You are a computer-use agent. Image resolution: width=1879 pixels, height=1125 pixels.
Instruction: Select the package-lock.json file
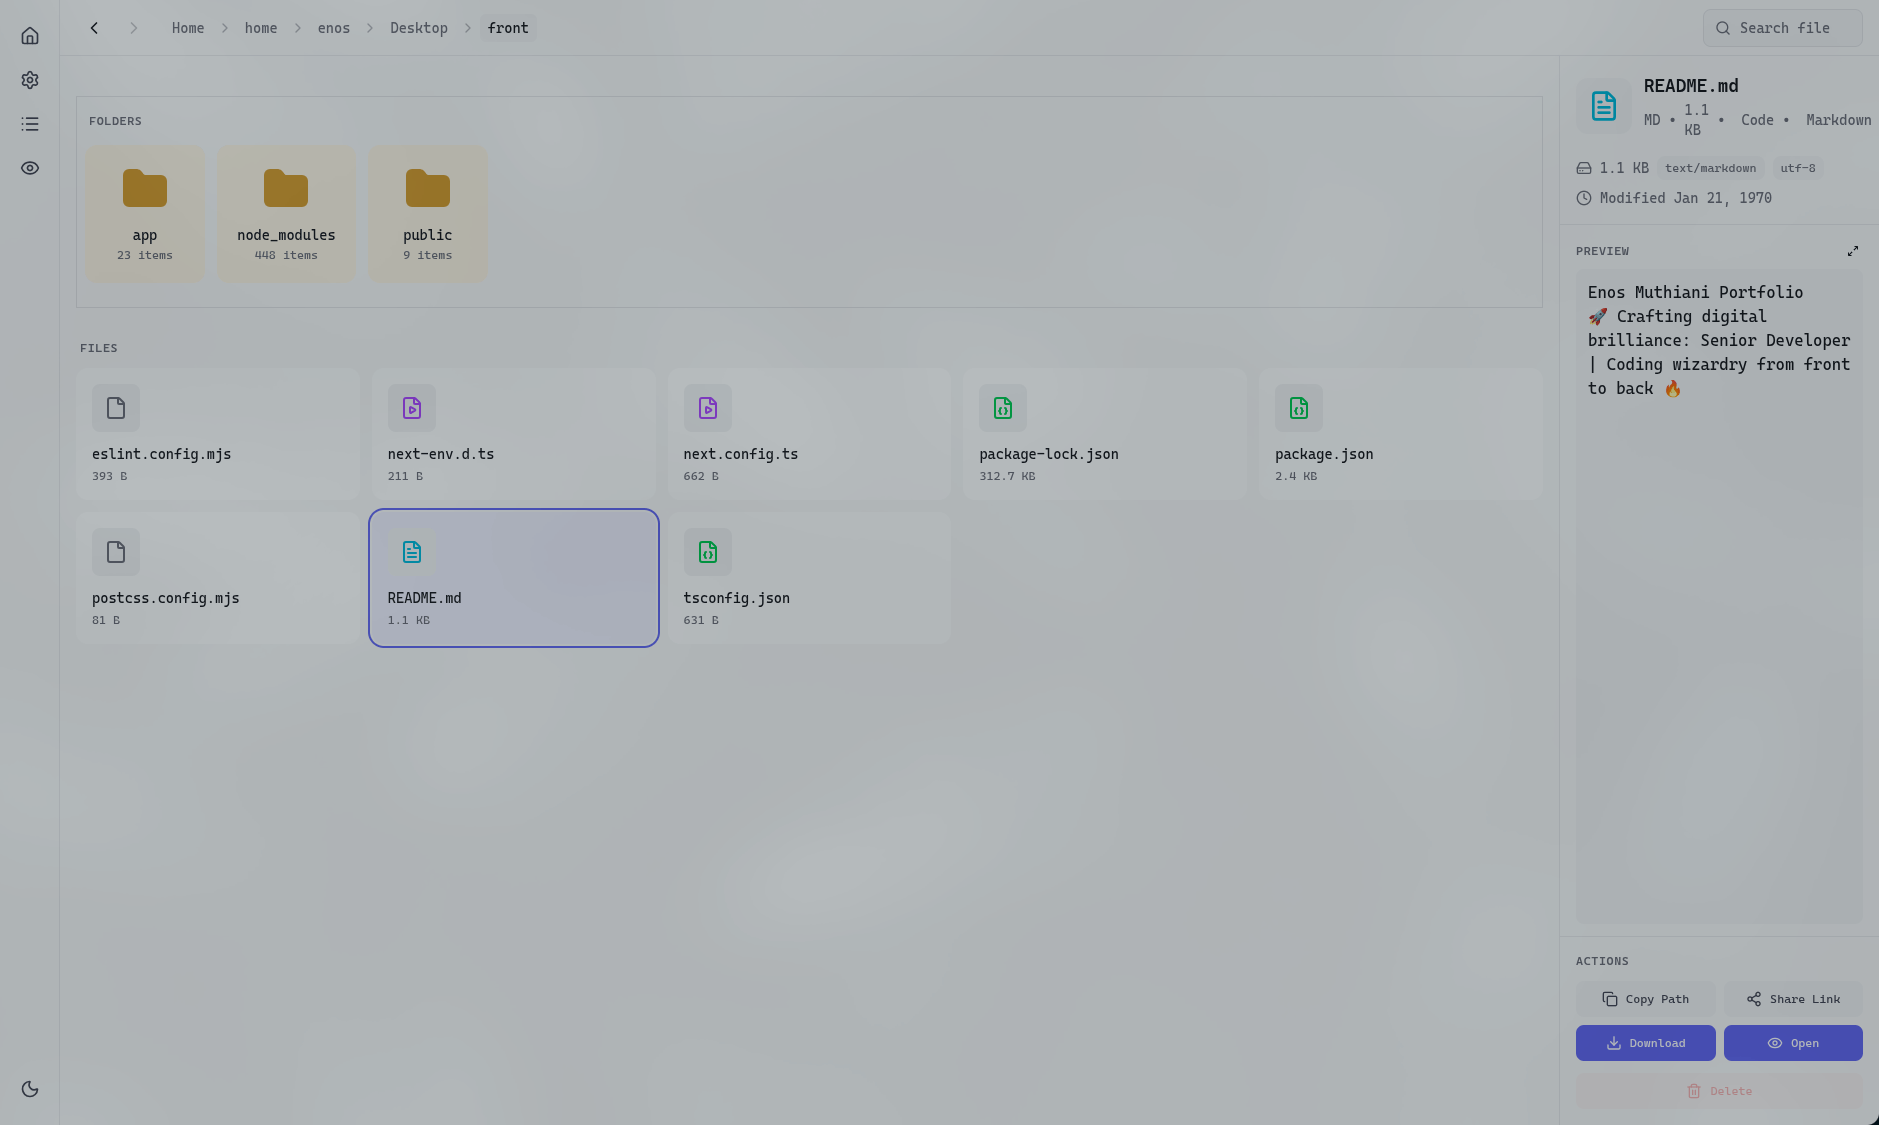coord(1104,434)
